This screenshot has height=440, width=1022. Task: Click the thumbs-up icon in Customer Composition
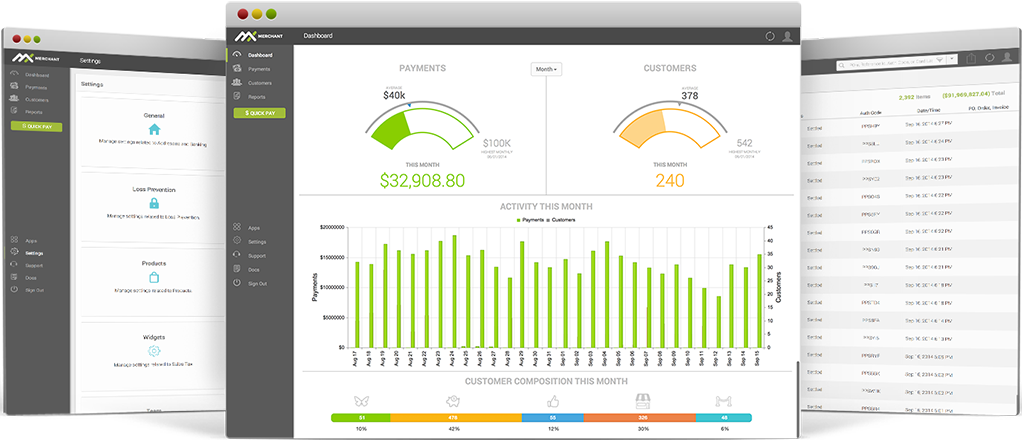coord(553,400)
